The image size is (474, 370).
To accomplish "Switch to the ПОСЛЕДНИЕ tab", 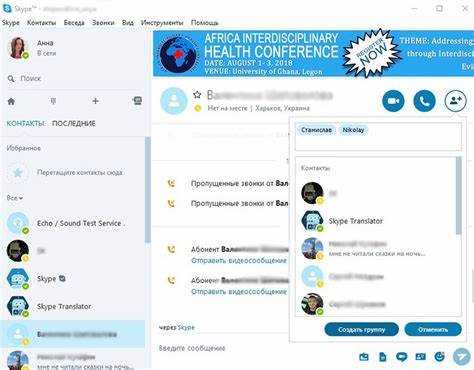I will [x=74, y=123].
